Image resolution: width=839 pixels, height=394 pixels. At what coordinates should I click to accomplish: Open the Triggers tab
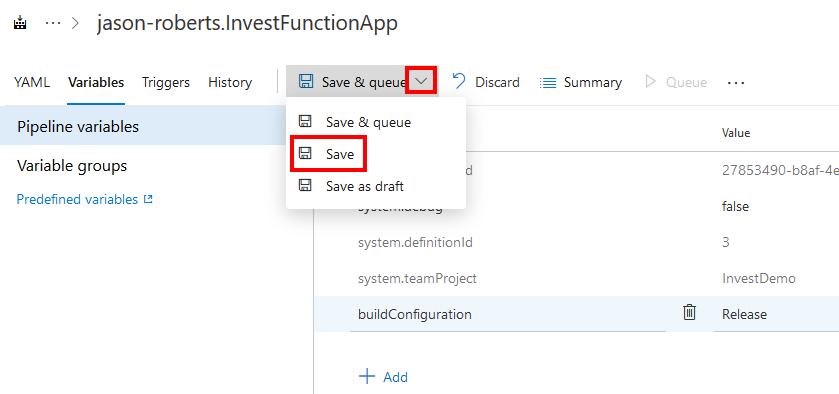click(x=166, y=82)
